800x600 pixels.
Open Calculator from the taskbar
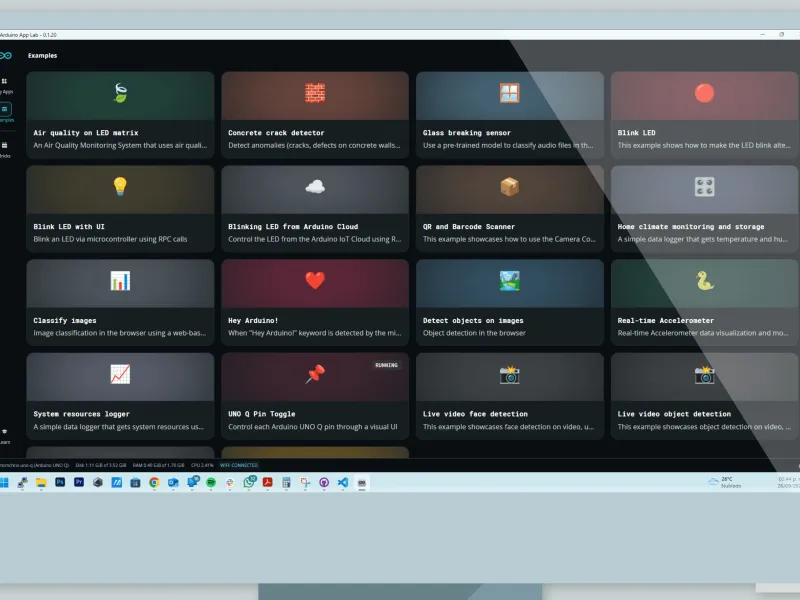[x=286, y=483]
